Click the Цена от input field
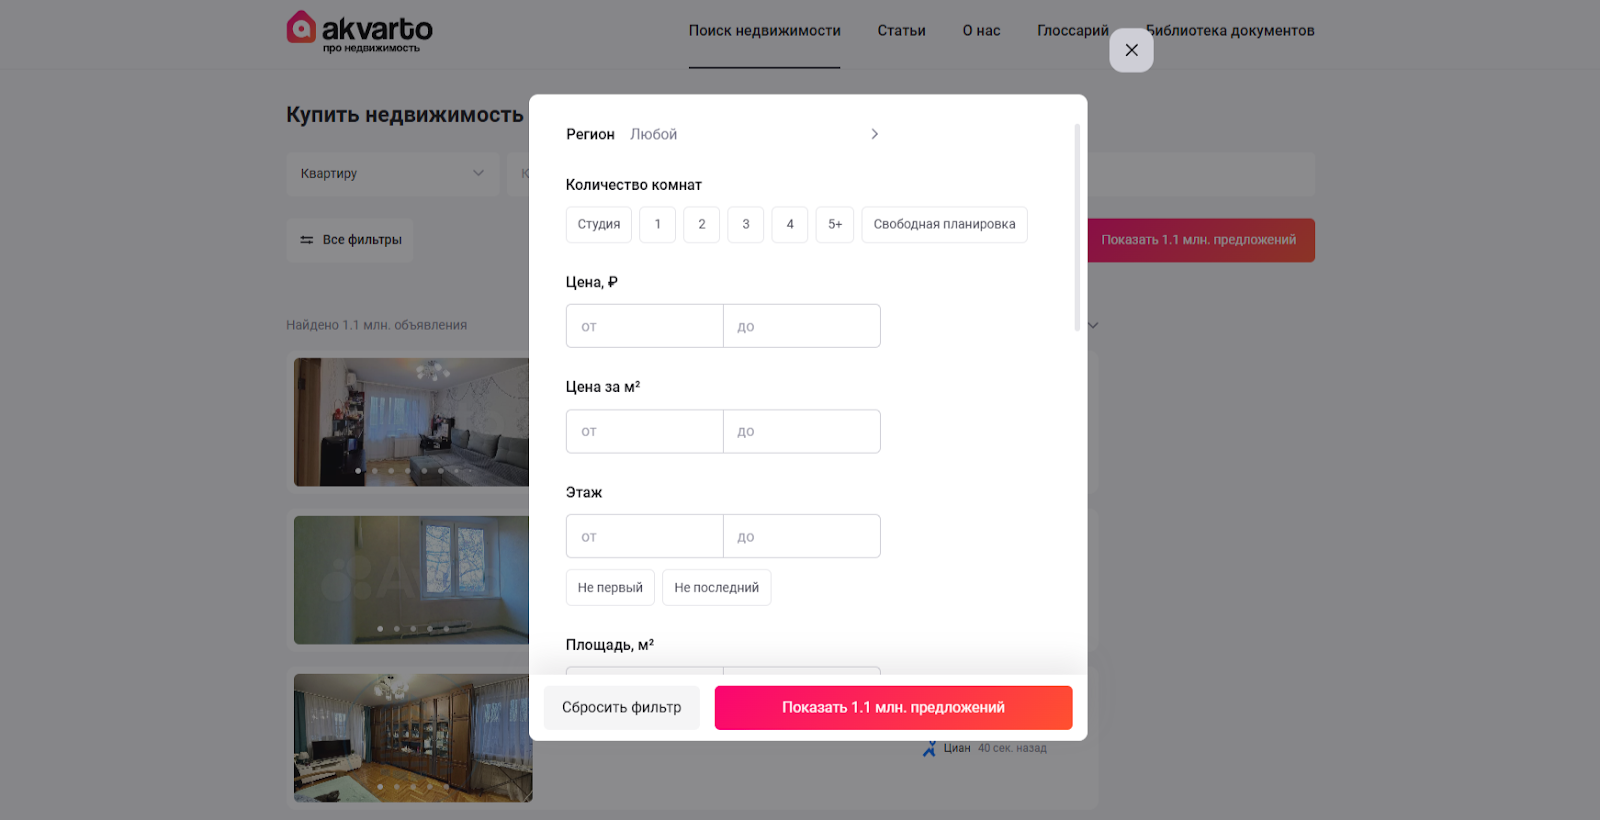This screenshot has height=820, width=1600. point(645,326)
